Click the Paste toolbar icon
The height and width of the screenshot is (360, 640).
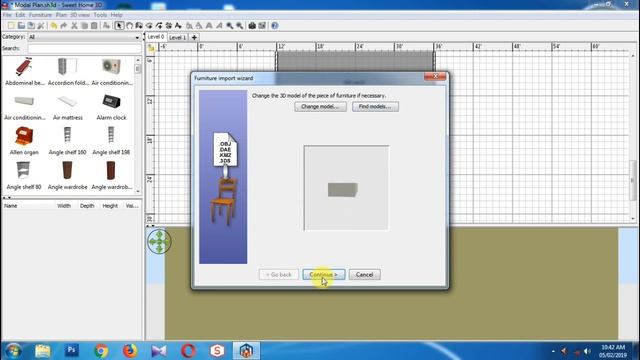pyautogui.click(x=94, y=26)
